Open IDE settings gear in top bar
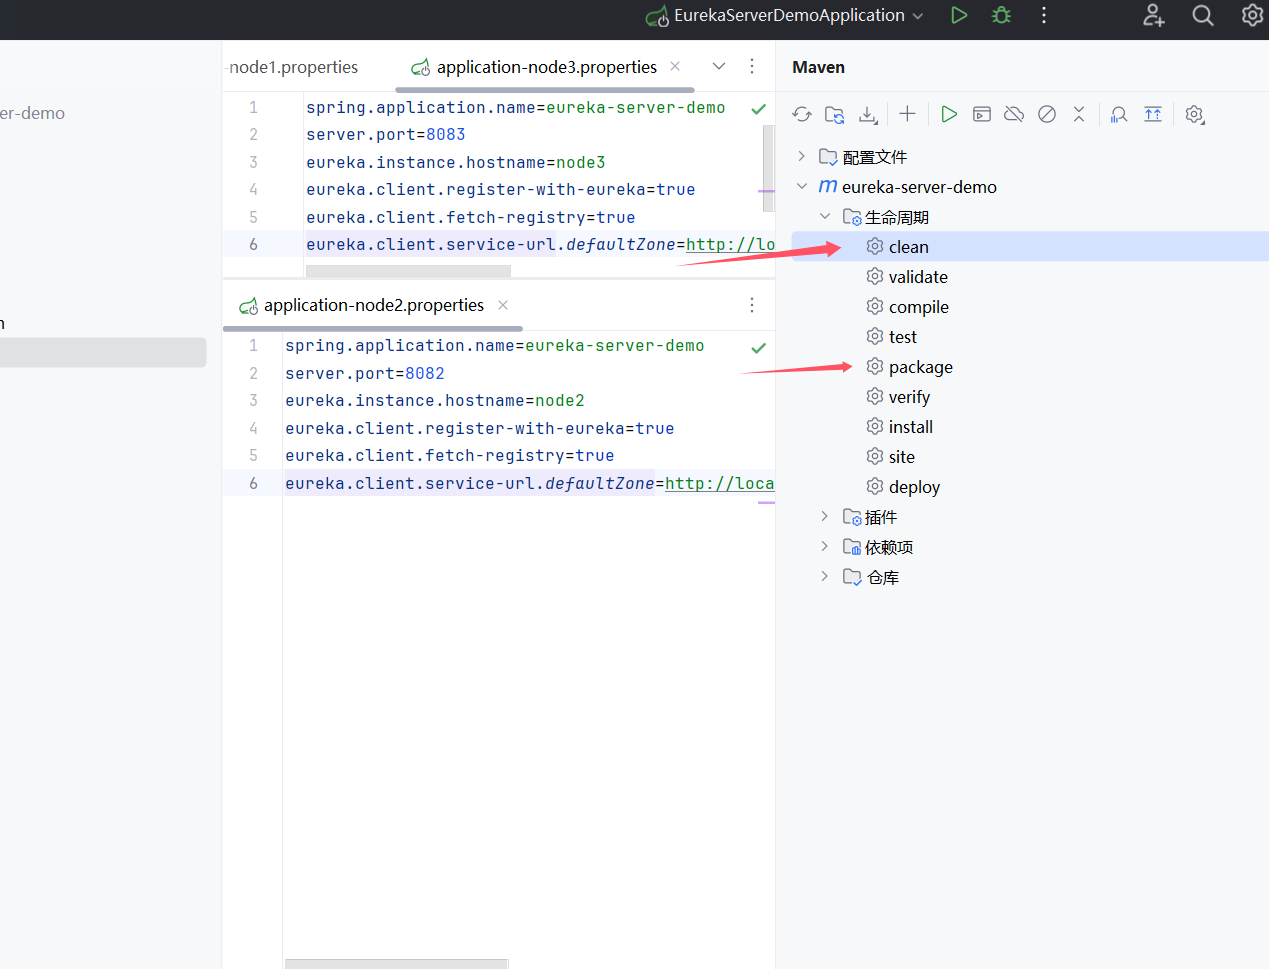Image resolution: width=1269 pixels, height=969 pixels. [1252, 15]
